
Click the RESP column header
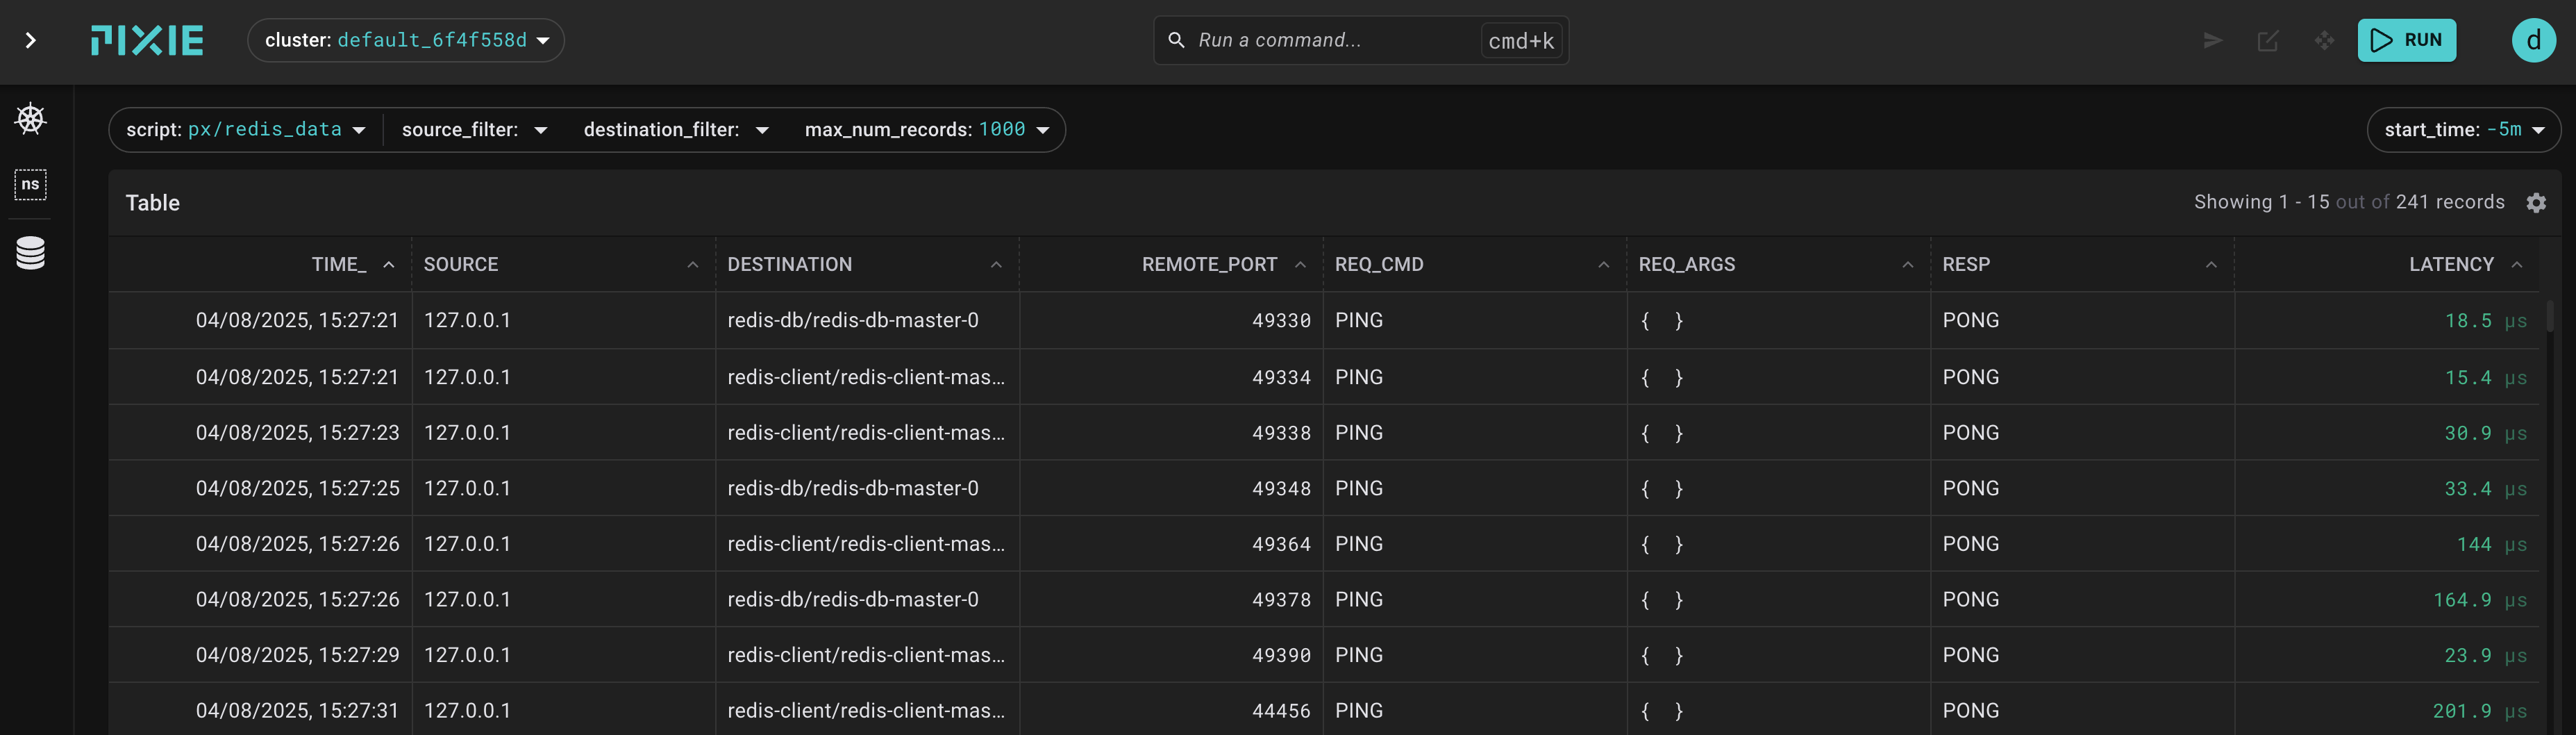(x=1966, y=265)
